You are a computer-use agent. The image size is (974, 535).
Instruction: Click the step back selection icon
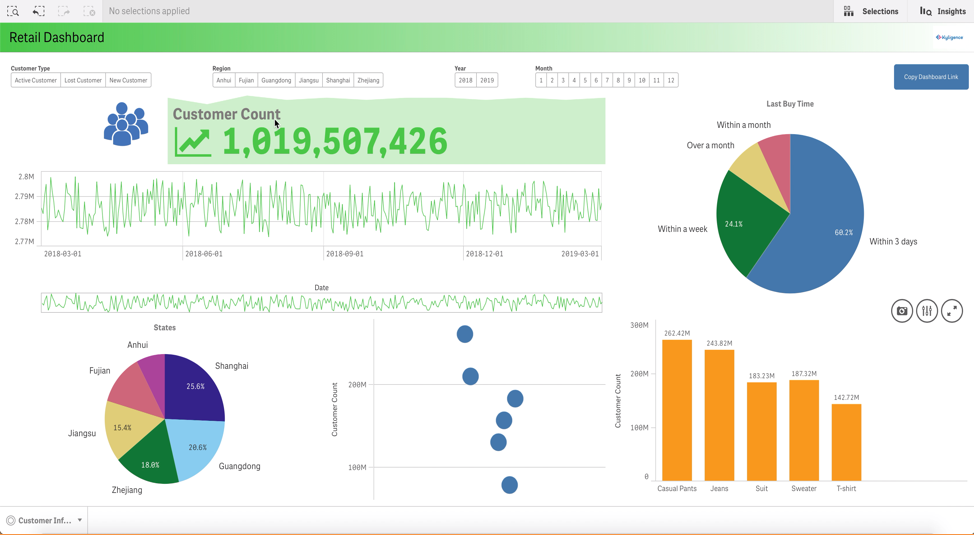pos(38,11)
